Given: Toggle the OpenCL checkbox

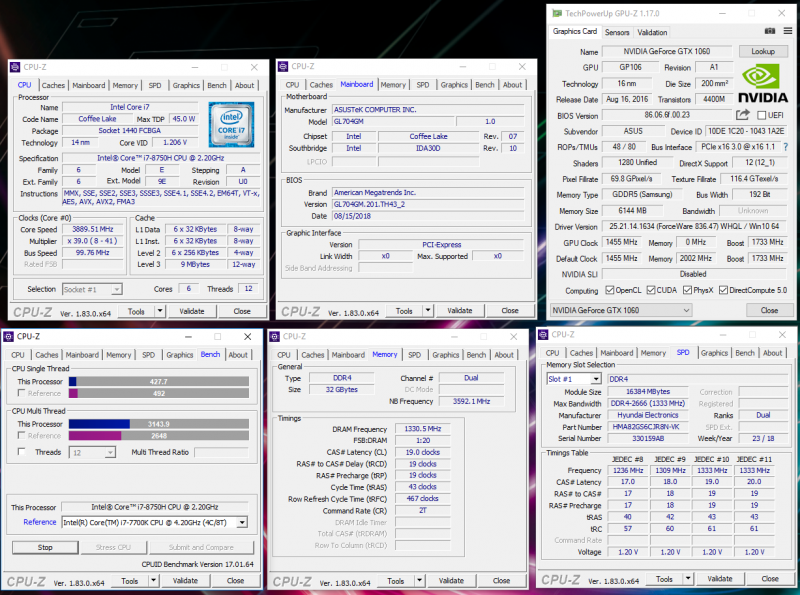Looking at the screenshot, I should pyautogui.click(x=610, y=290).
